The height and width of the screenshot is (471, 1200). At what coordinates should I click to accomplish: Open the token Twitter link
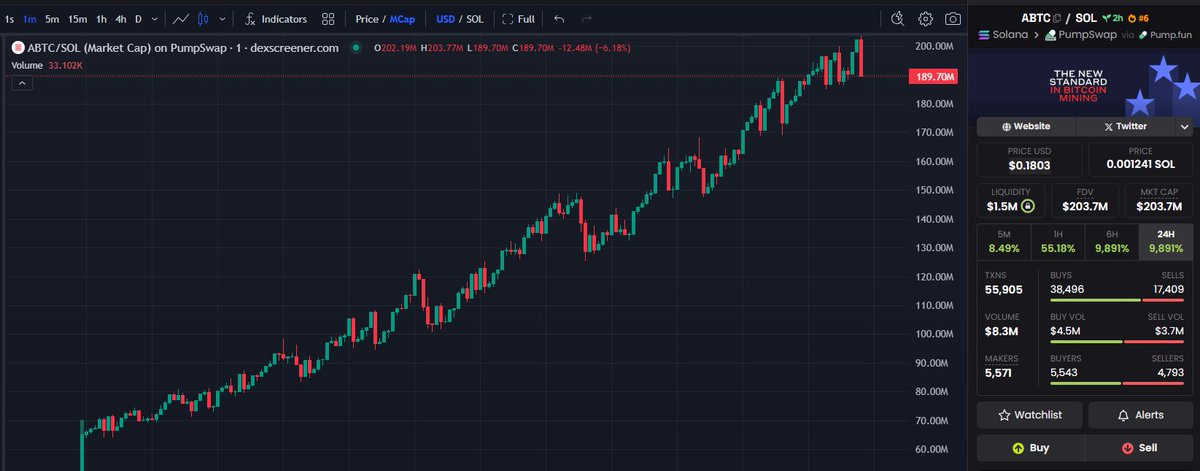click(1125, 126)
